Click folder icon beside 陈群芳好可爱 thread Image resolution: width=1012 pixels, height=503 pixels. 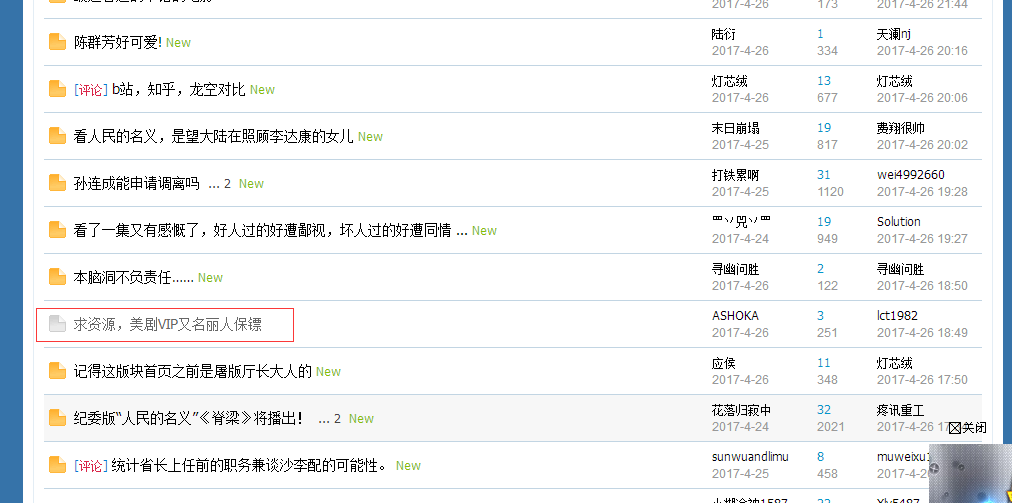pos(57,43)
